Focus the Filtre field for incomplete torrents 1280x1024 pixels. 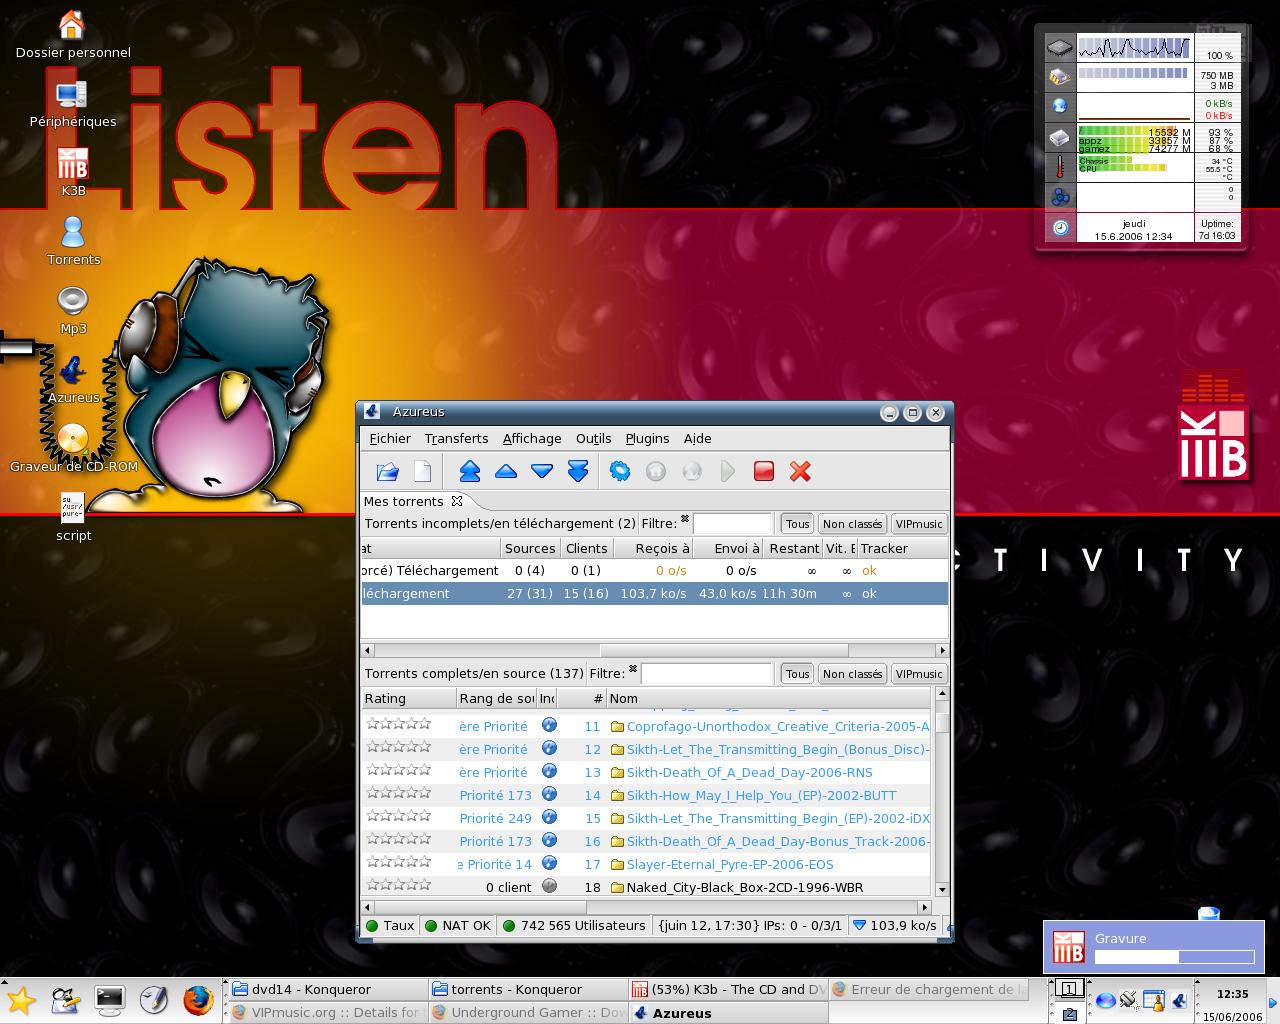click(x=733, y=524)
